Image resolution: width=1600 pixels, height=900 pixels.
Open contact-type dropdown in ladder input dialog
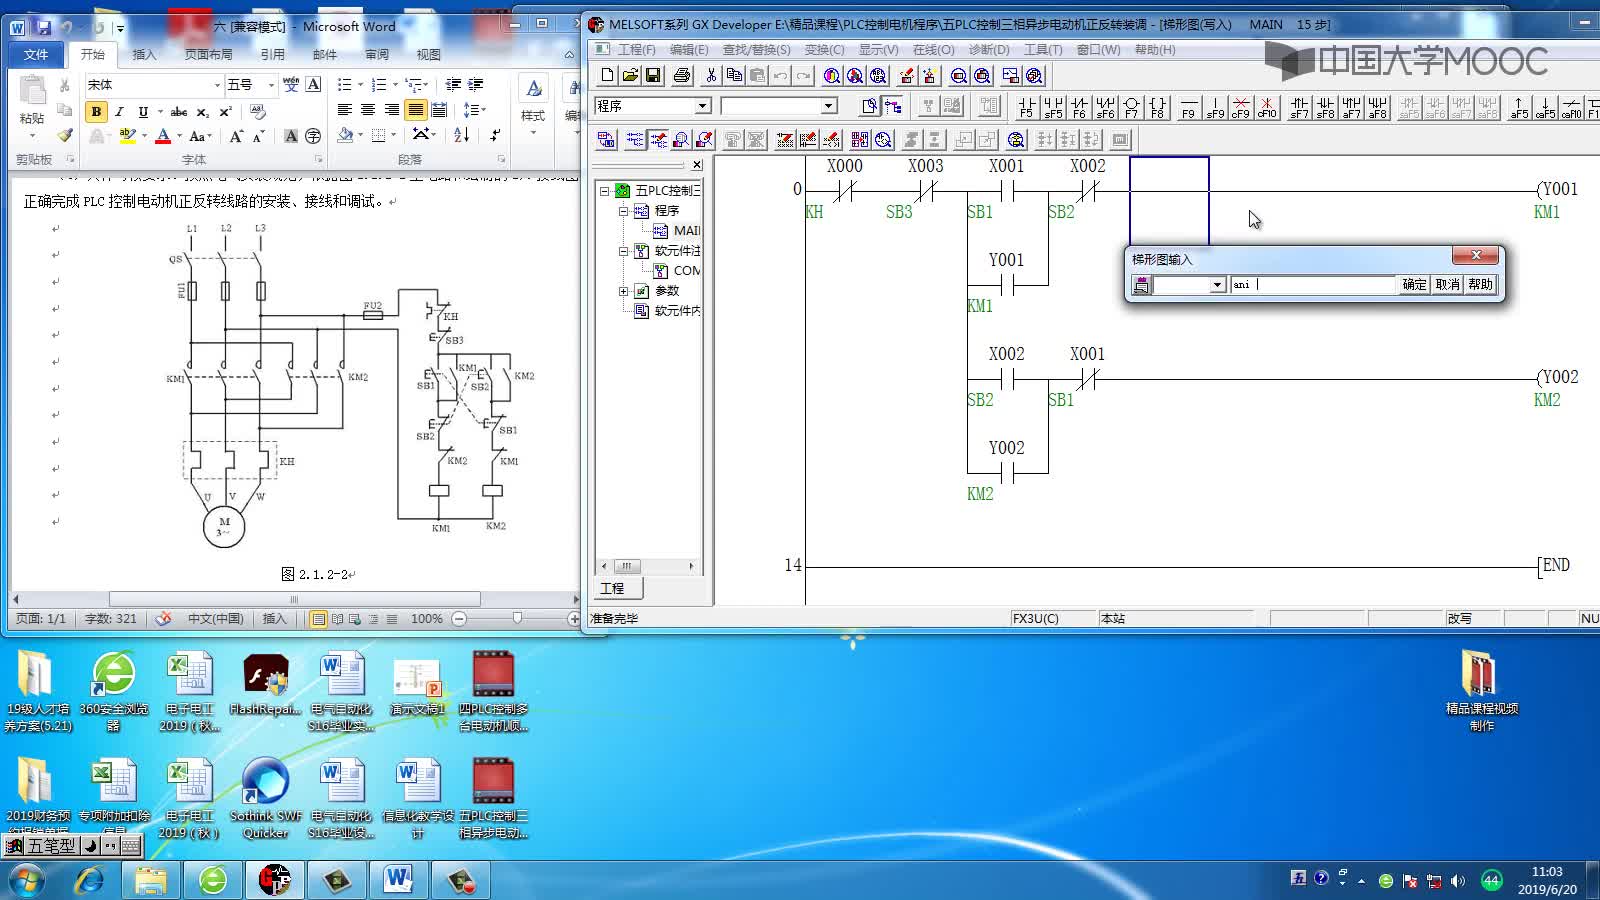click(x=1217, y=285)
